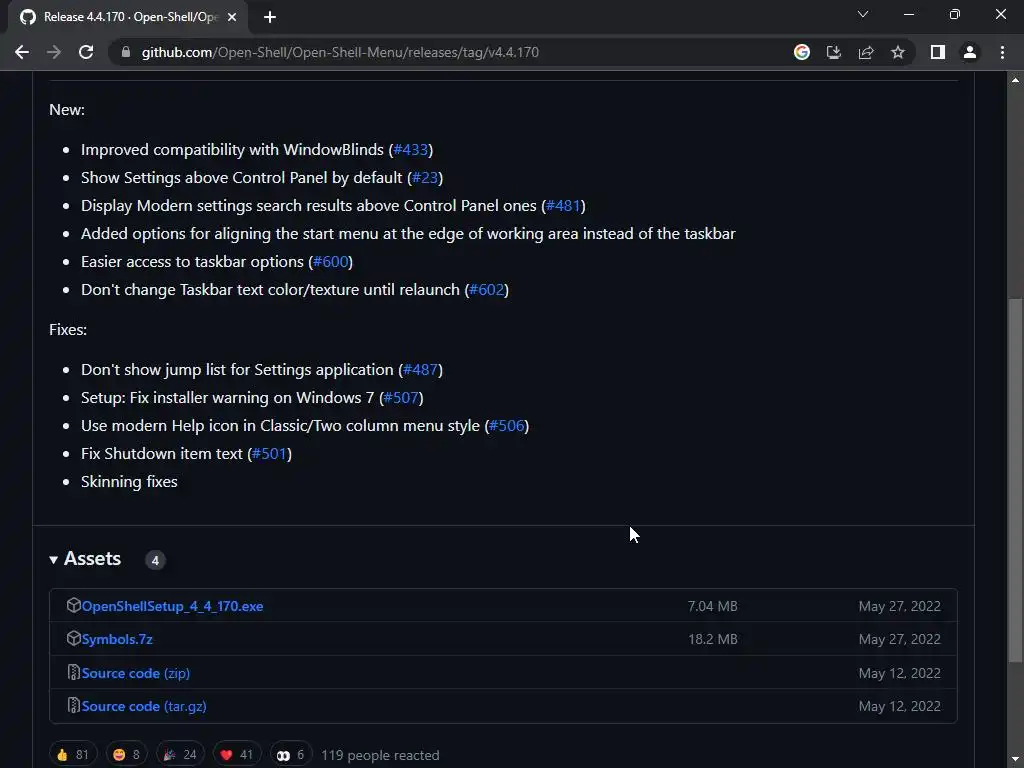Open issue #23 link
Screen dimensions: 1024x768
(425, 178)
